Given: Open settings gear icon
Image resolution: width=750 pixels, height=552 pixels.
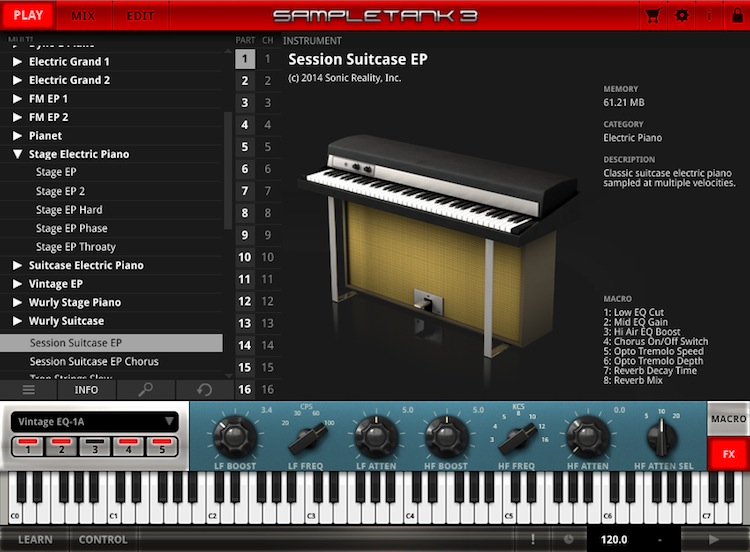Looking at the screenshot, I should 682,15.
